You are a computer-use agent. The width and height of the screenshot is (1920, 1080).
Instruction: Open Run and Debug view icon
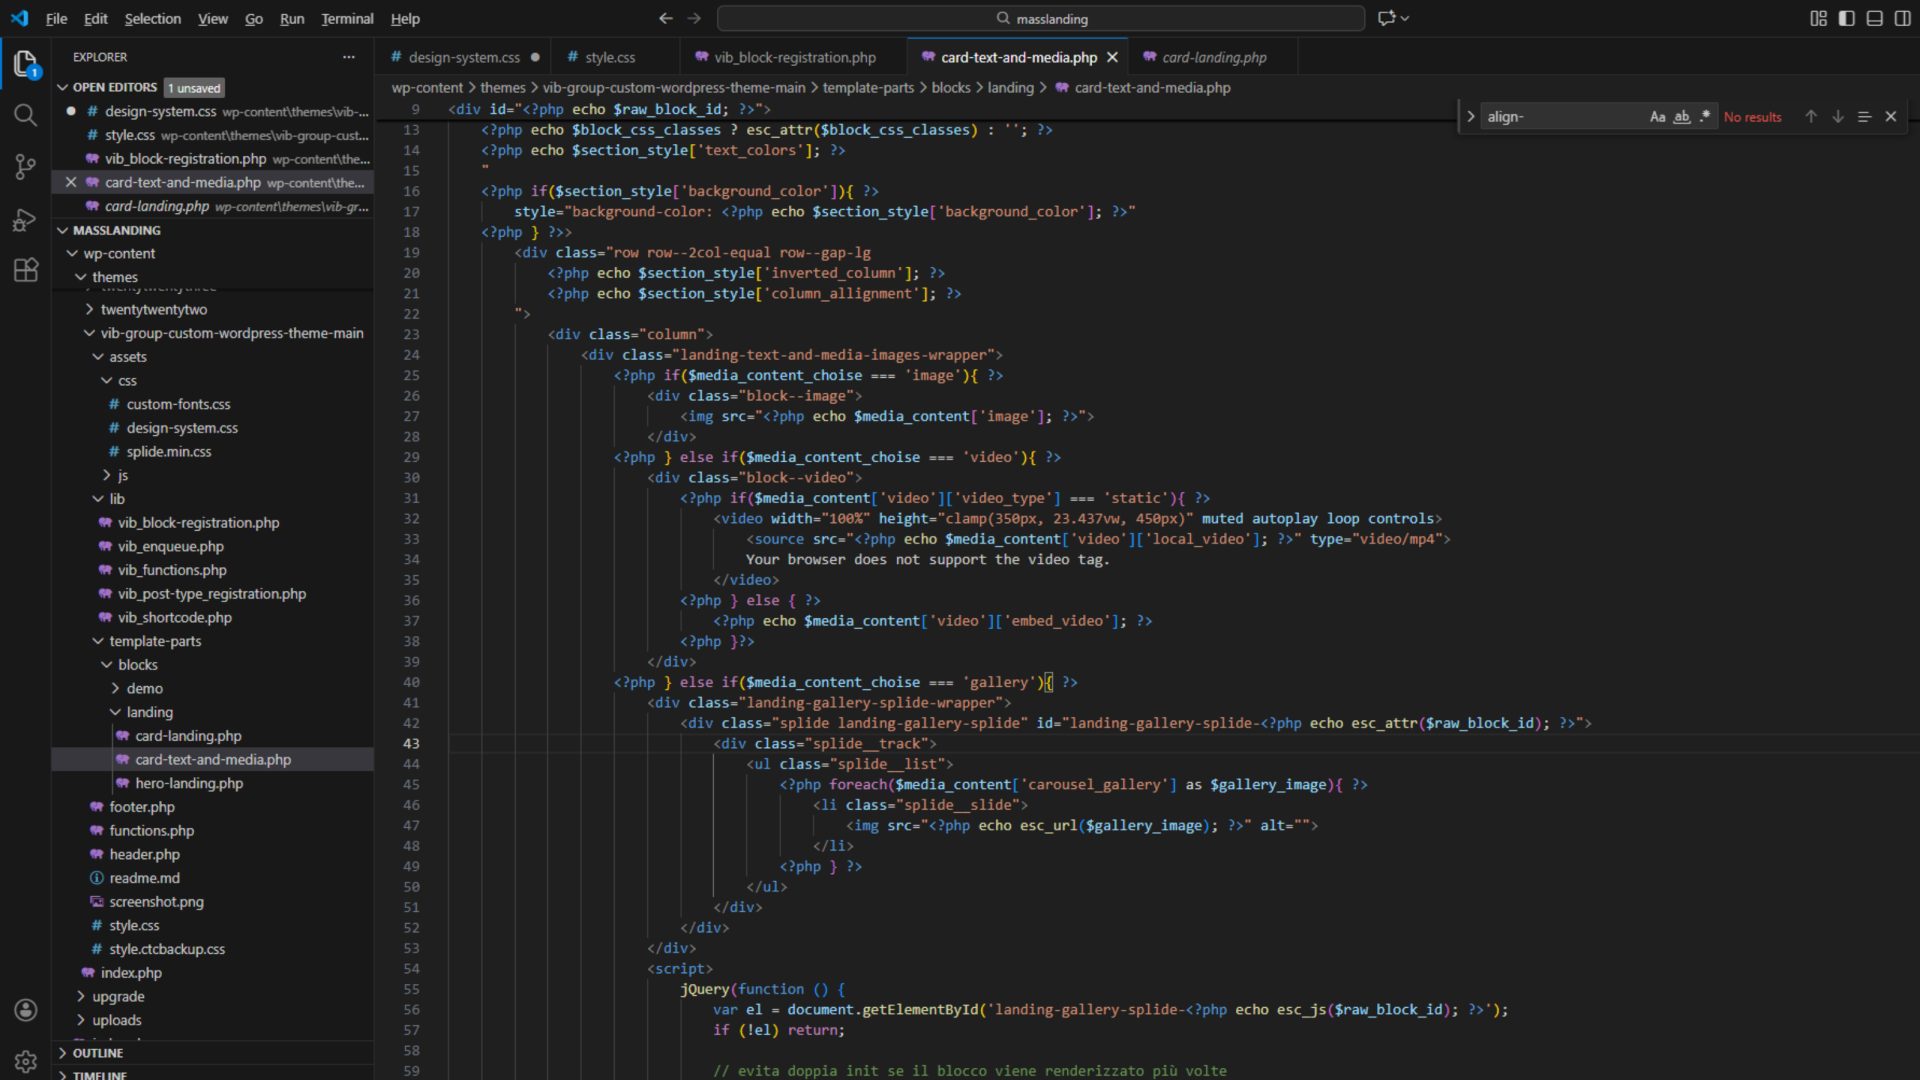[x=26, y=219]
